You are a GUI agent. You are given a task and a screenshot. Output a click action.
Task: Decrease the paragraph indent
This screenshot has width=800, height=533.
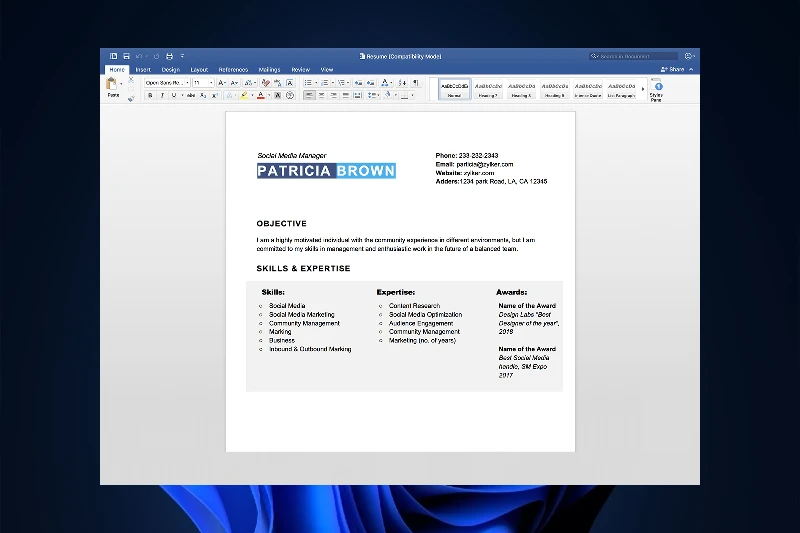[358, 83]
